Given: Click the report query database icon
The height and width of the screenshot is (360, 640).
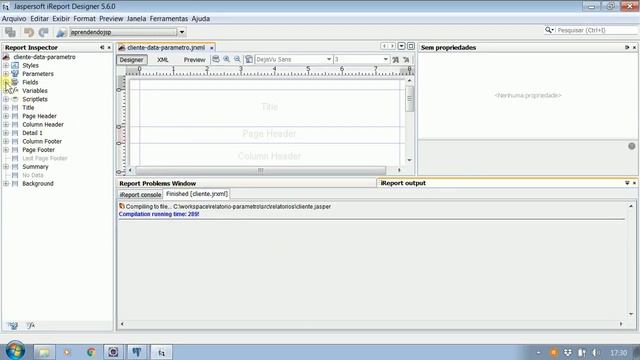Looking at the screenshot, I should pyautogui.click(x=216, y=59).
